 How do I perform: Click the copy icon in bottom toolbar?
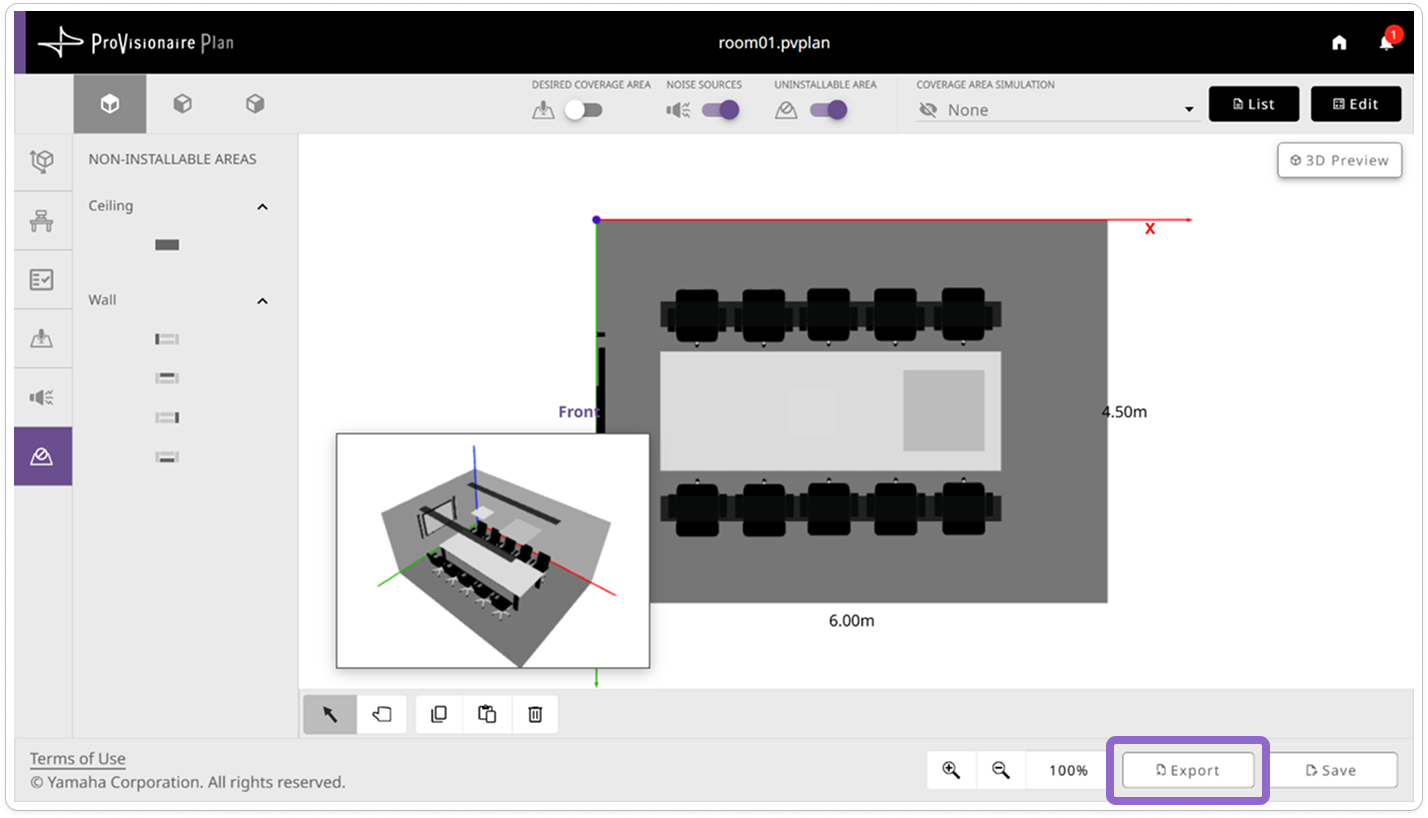[438, 715]
